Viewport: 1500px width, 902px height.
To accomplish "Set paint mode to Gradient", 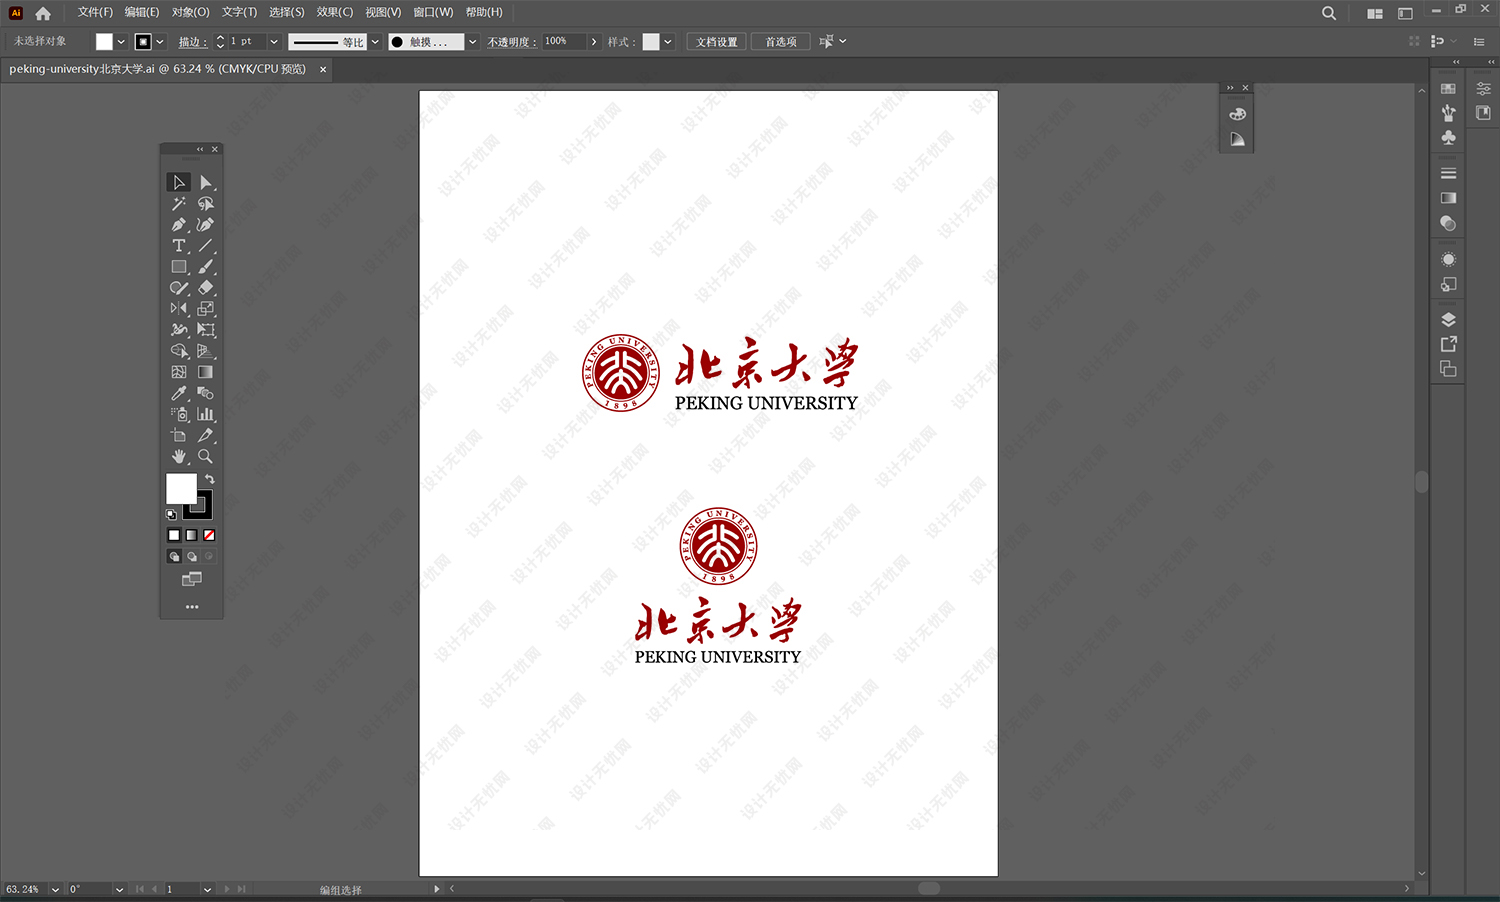I will 191,535.
